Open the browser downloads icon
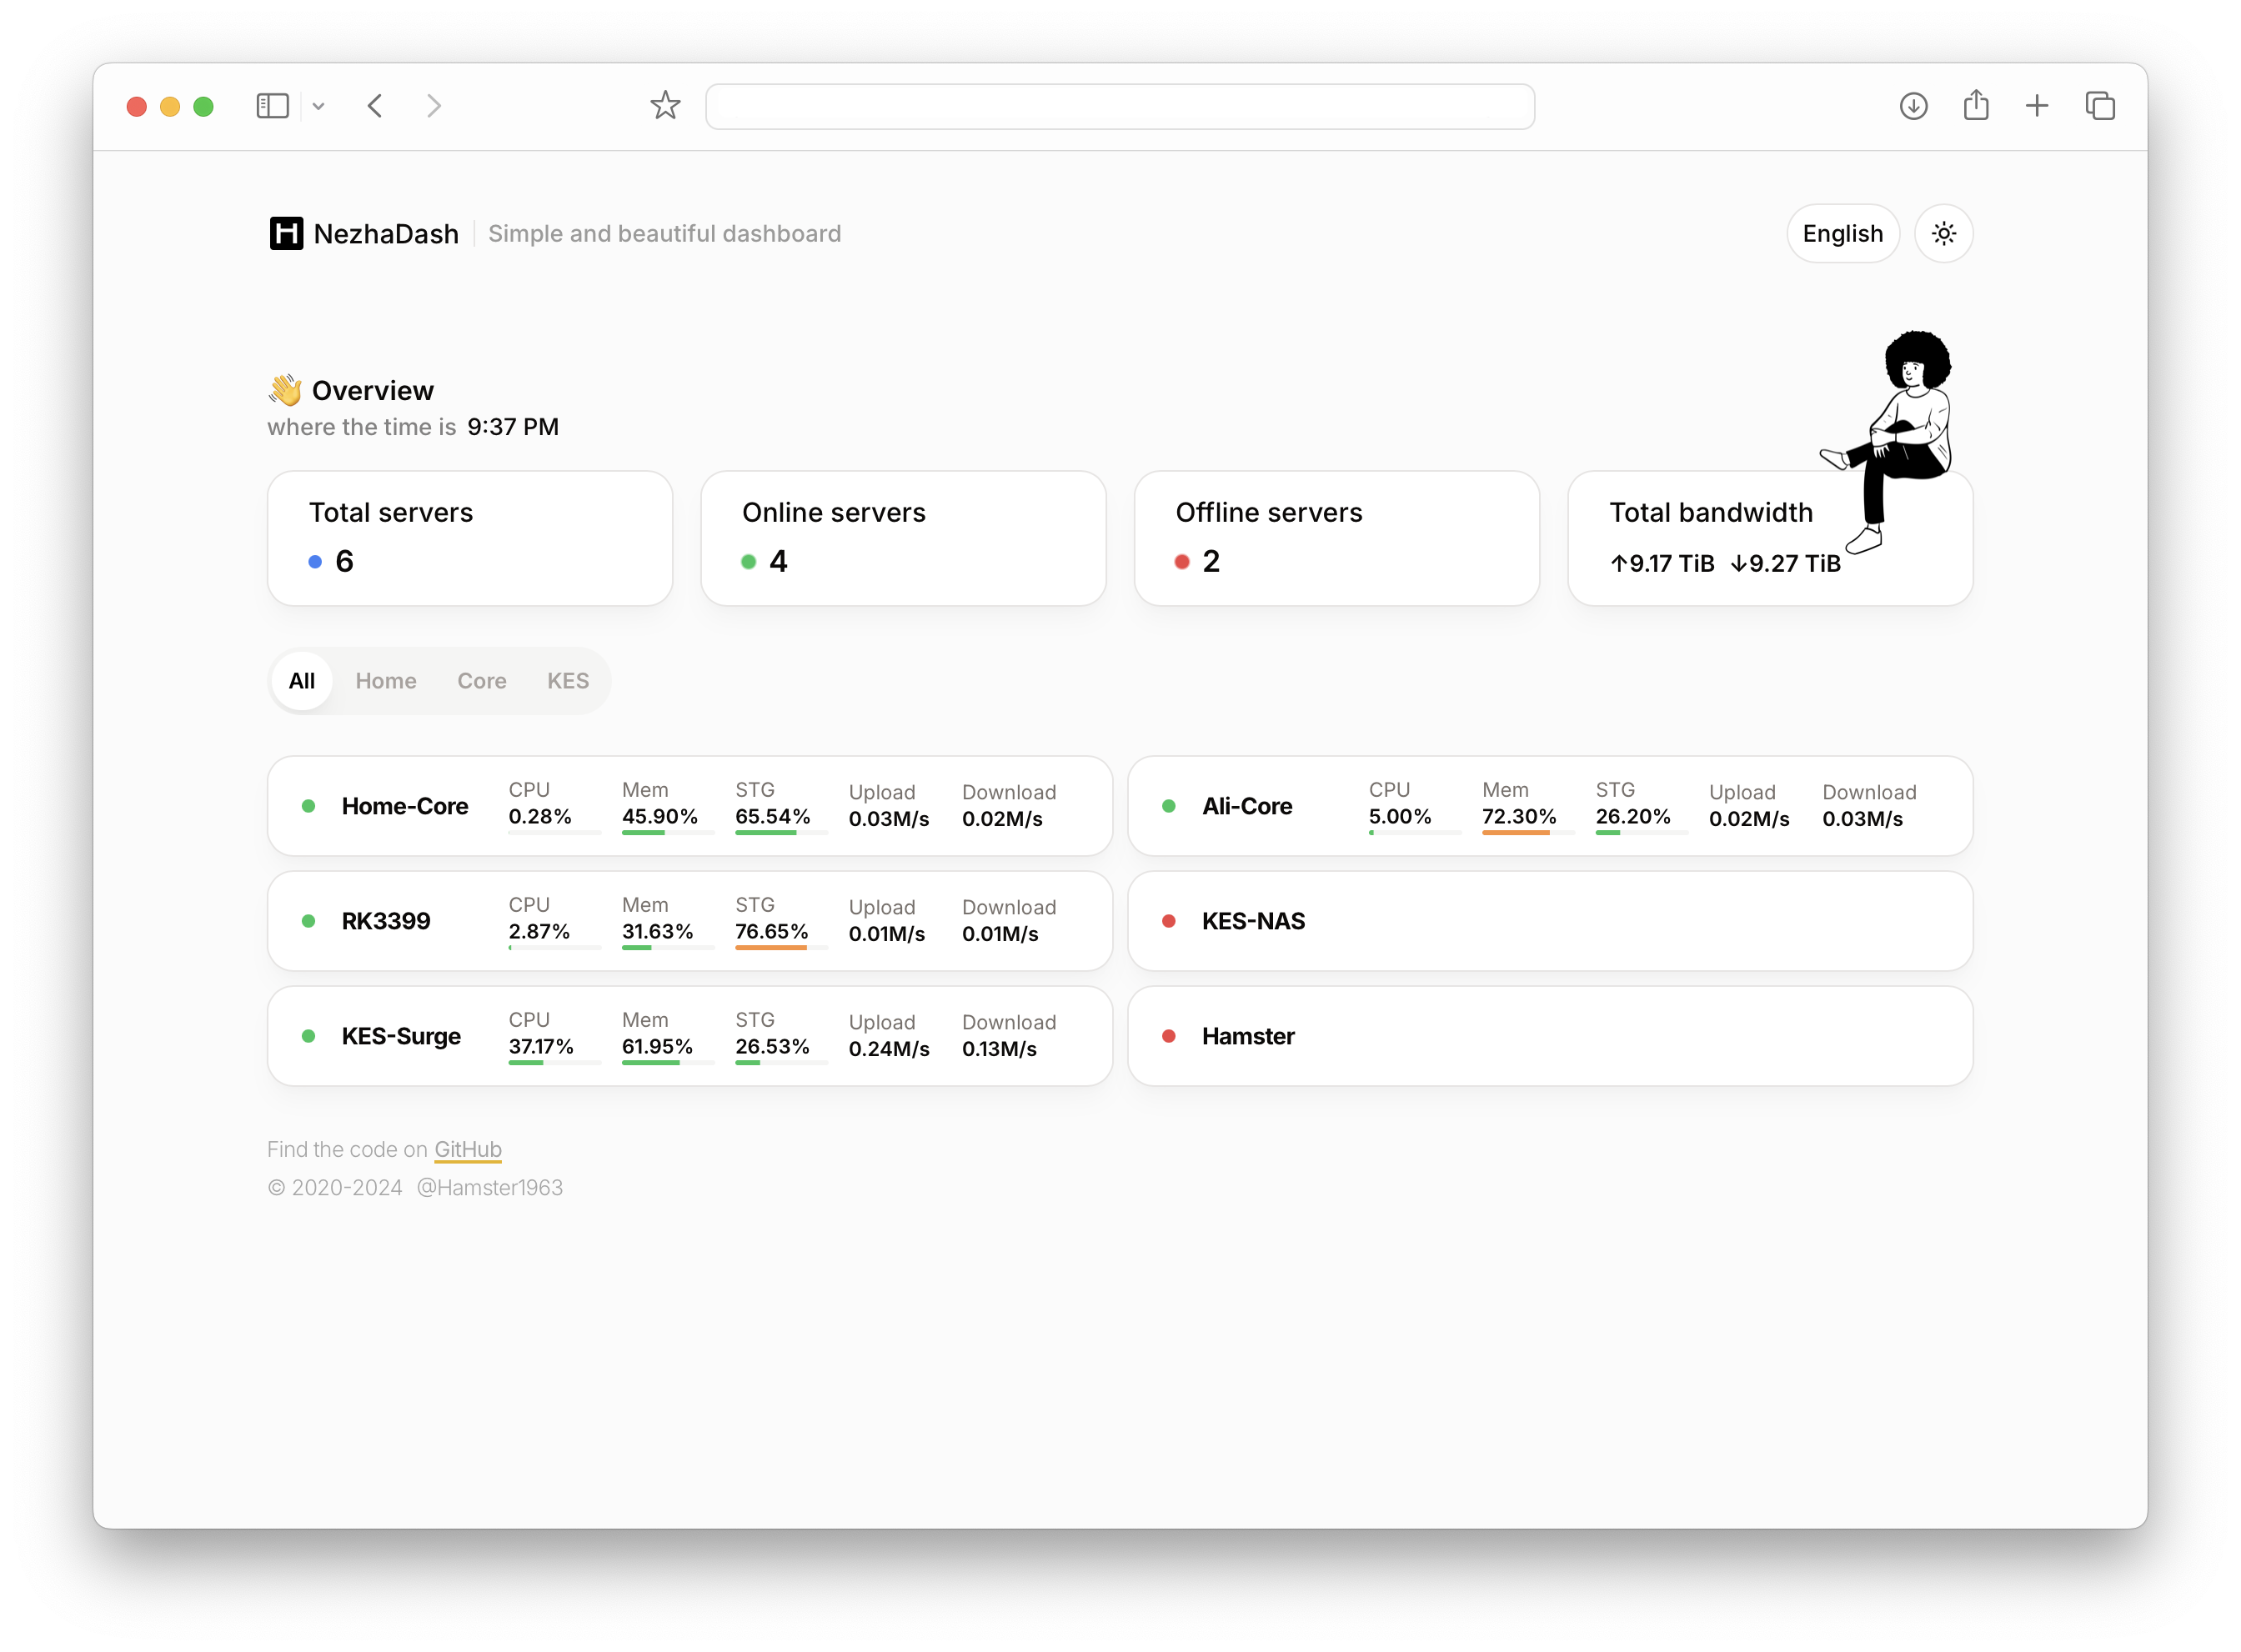This screenshot has height=1652, width=2241. (x=1913, y=106)
